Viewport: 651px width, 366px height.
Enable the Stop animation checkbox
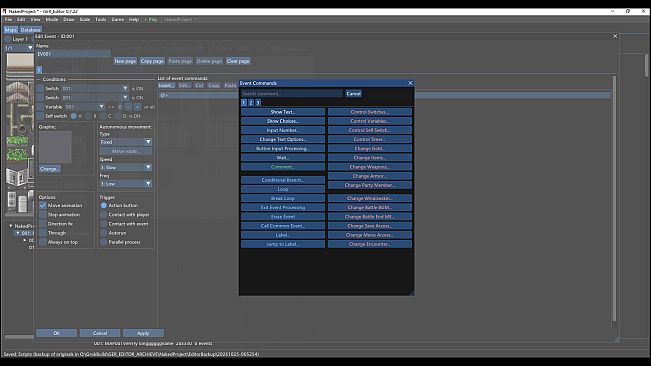coord(43,215)
